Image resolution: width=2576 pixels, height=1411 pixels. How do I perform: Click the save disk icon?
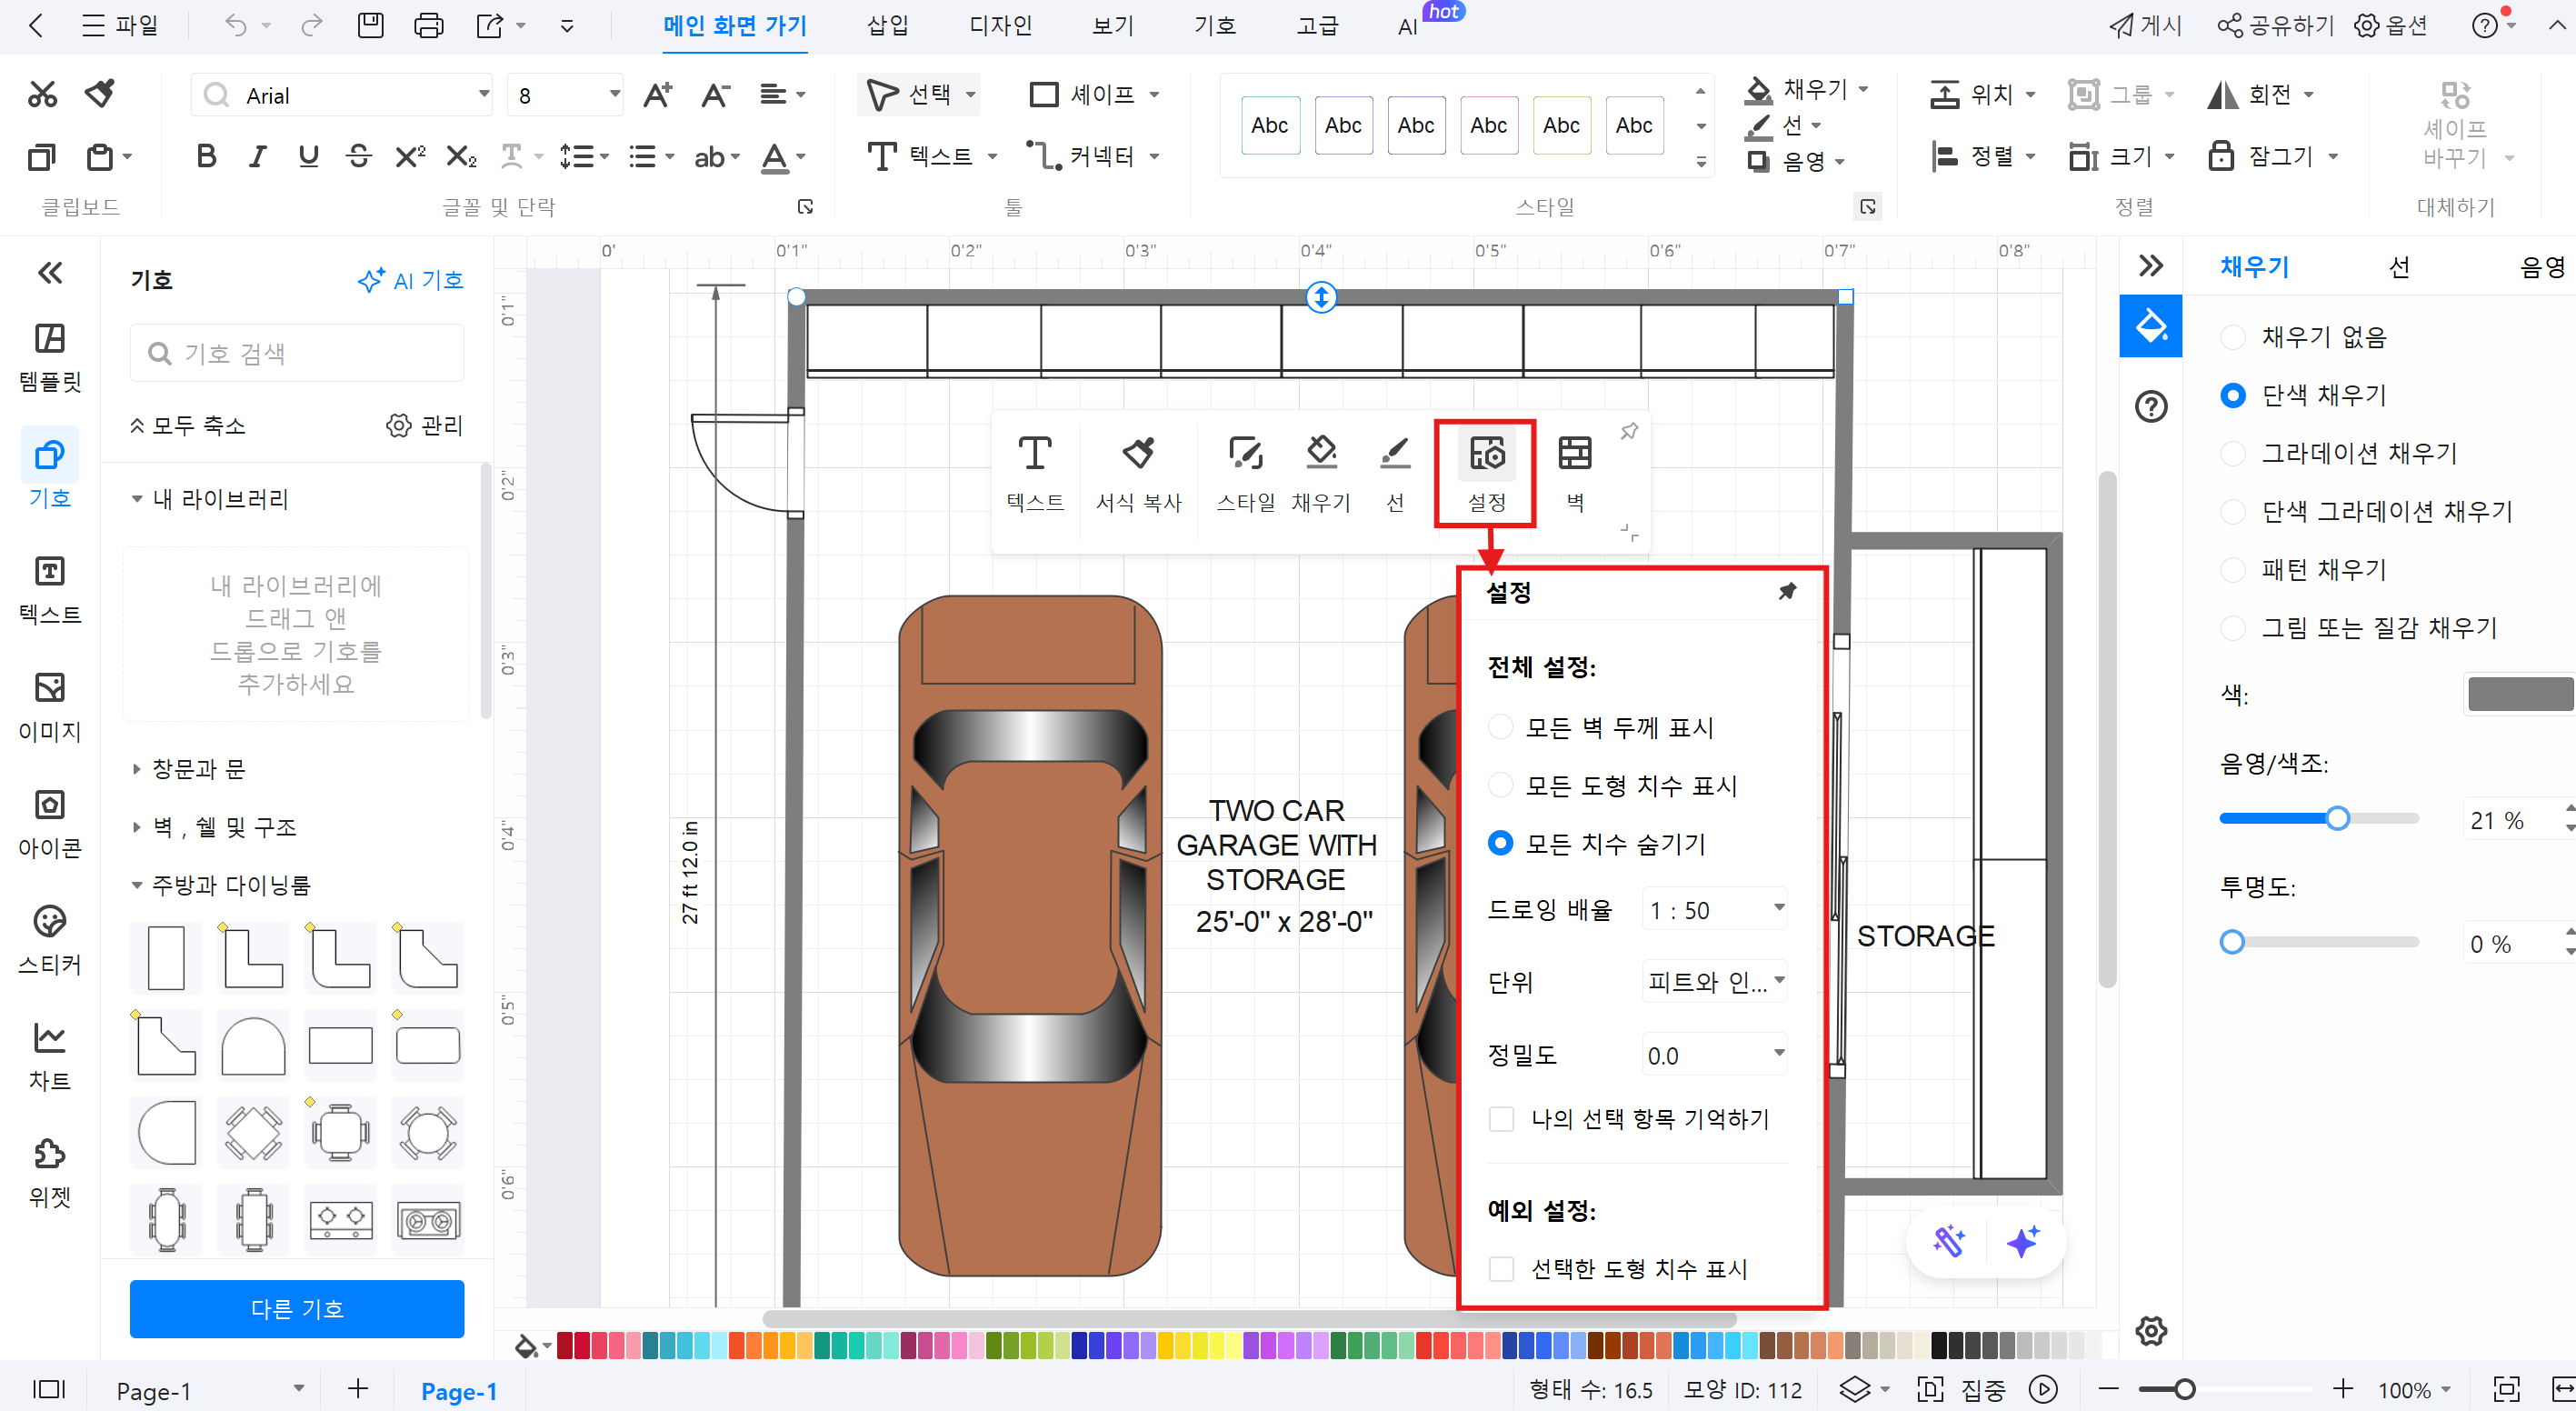point(370,25)
